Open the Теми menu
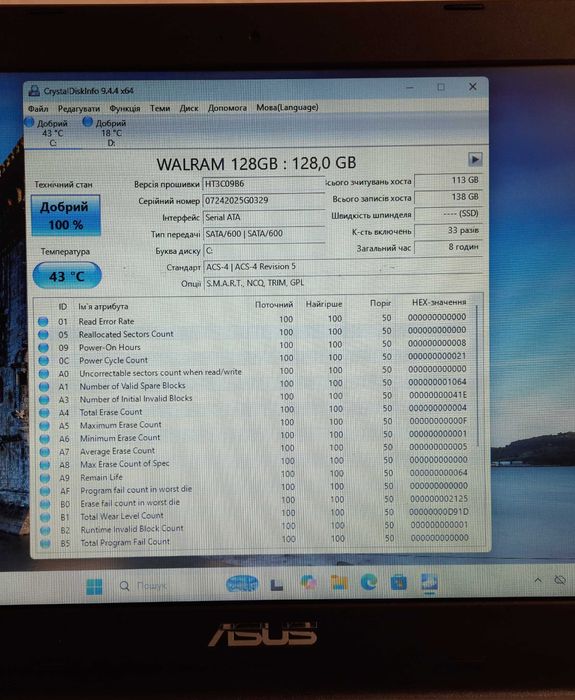575x700 pixels. click(x=160, y=108)
